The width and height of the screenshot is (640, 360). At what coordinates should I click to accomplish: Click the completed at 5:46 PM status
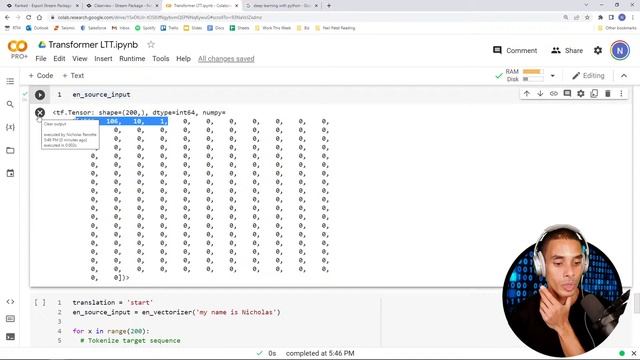(x=320, y=353)
